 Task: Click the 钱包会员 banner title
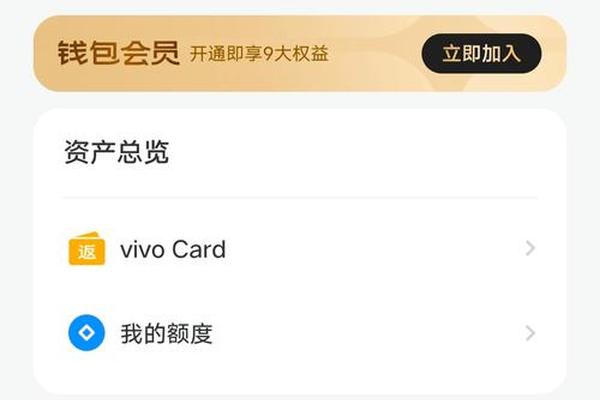pyautogui.click(x=119, y=53)
